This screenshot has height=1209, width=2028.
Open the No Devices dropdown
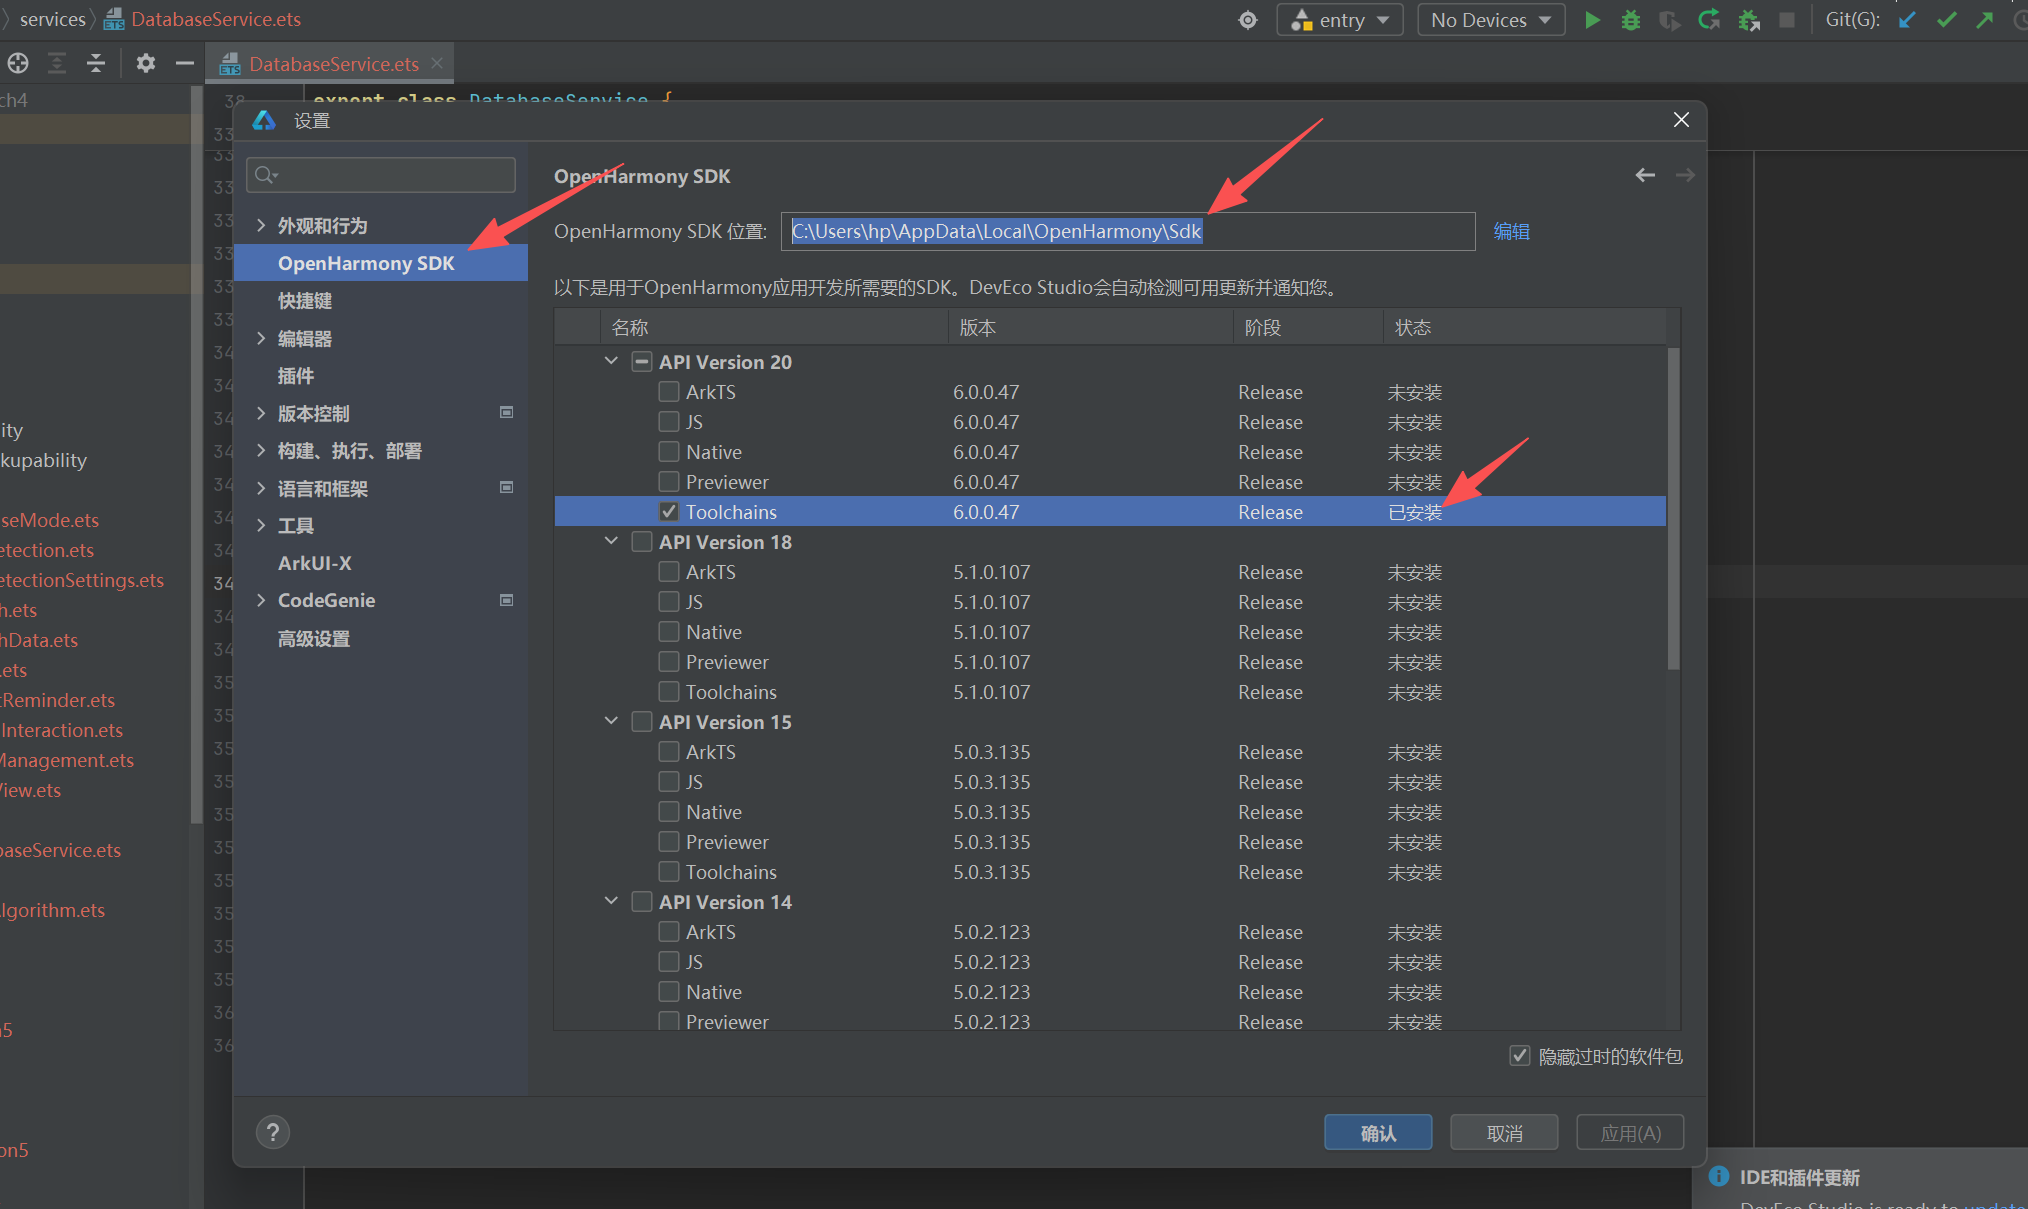(x=1490, y=20)
